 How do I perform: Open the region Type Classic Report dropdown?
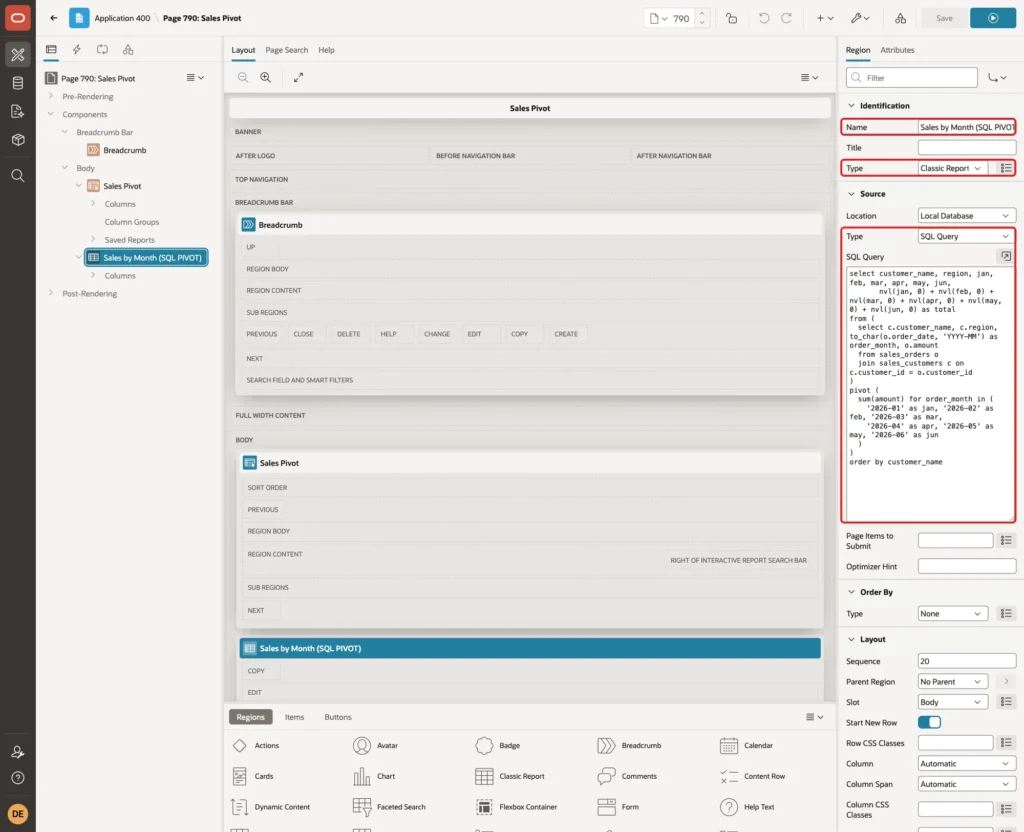(x=952, y=168)
